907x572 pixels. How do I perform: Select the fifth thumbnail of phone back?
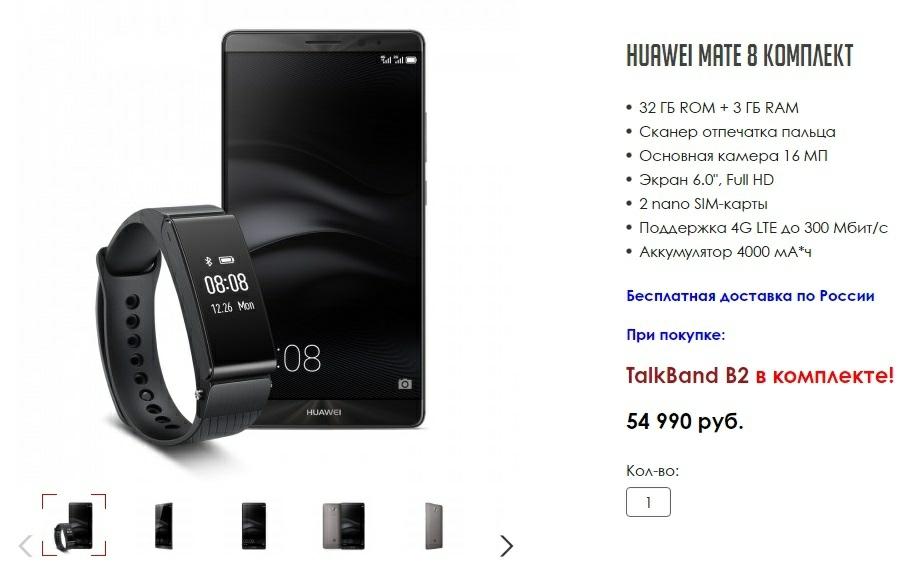coord(434,525)
